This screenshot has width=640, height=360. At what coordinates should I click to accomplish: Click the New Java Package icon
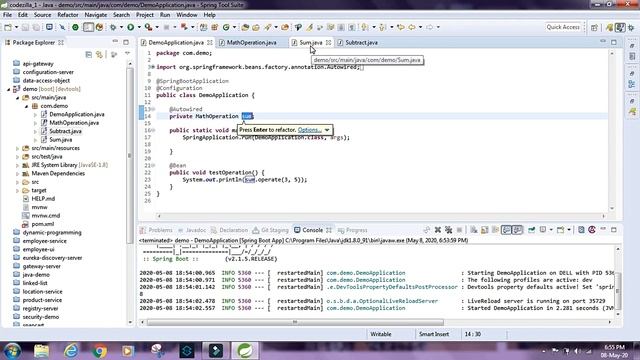215,27
